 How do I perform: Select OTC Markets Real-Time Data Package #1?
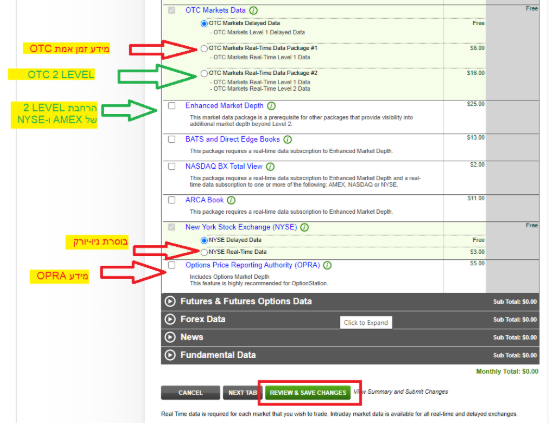(x=204, y=49)
